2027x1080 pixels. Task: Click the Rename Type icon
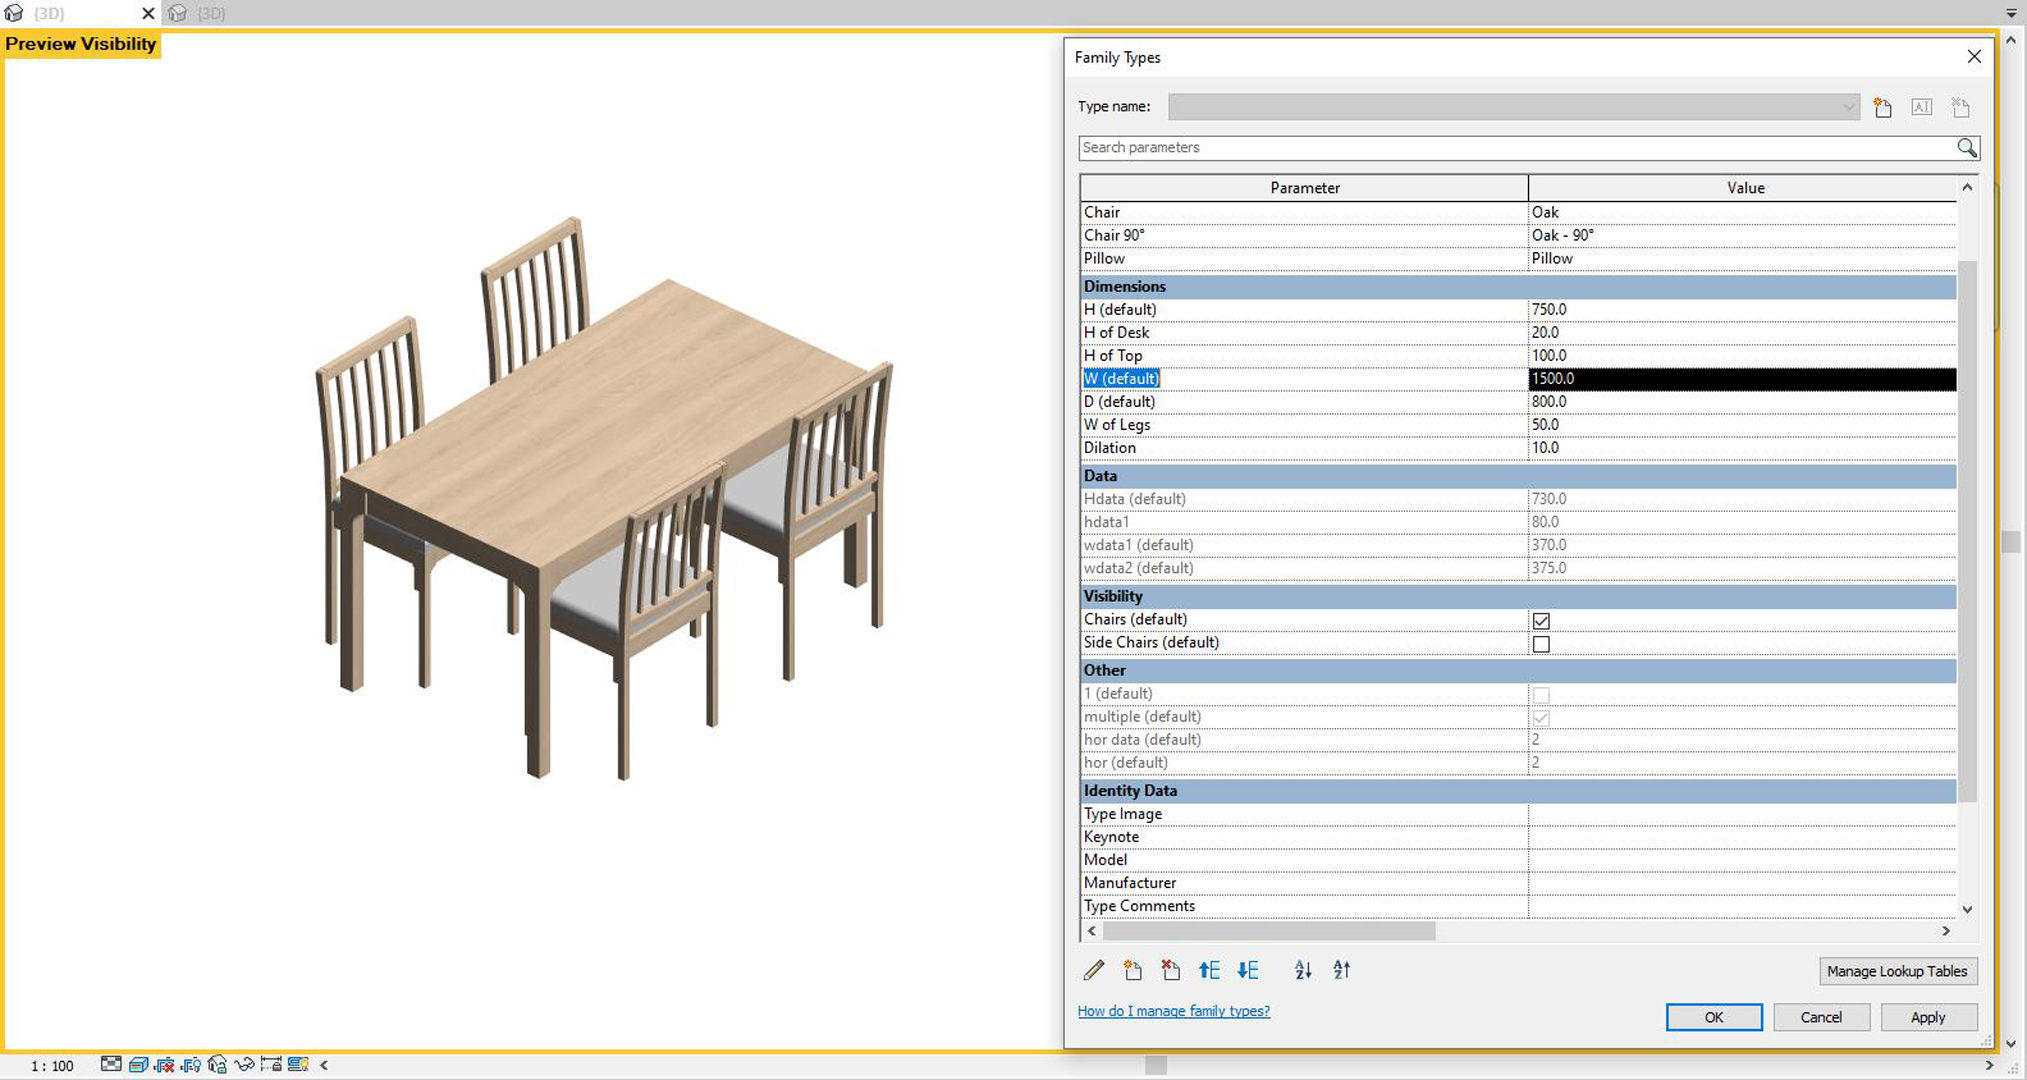(1921, 107)
